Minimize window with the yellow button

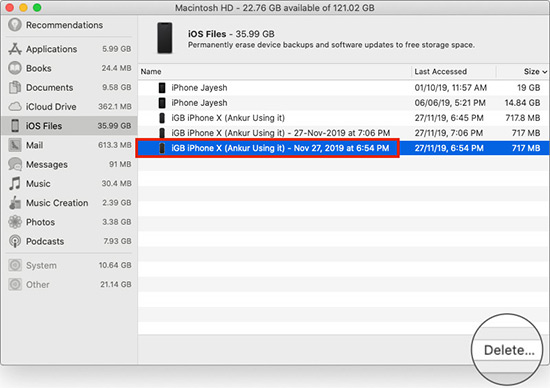tap(23, 7)
